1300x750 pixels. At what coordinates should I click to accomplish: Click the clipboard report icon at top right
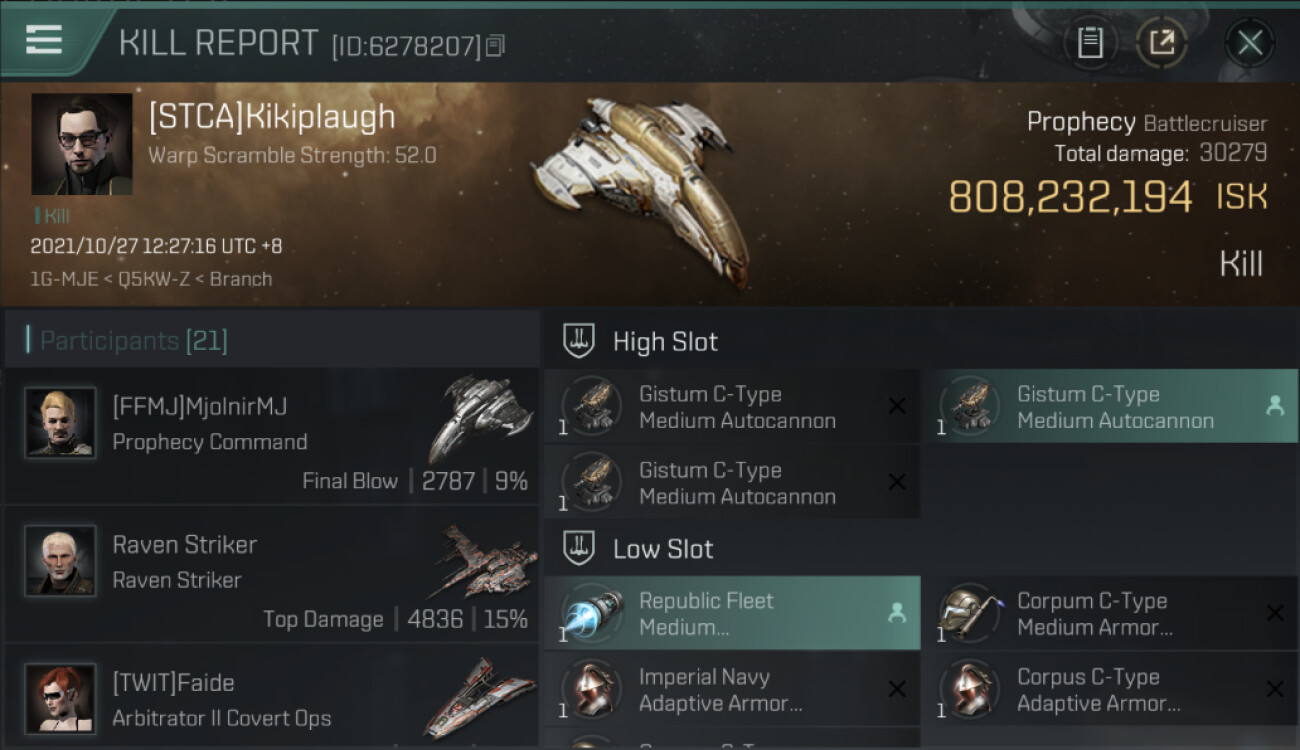click(1090, 43)
